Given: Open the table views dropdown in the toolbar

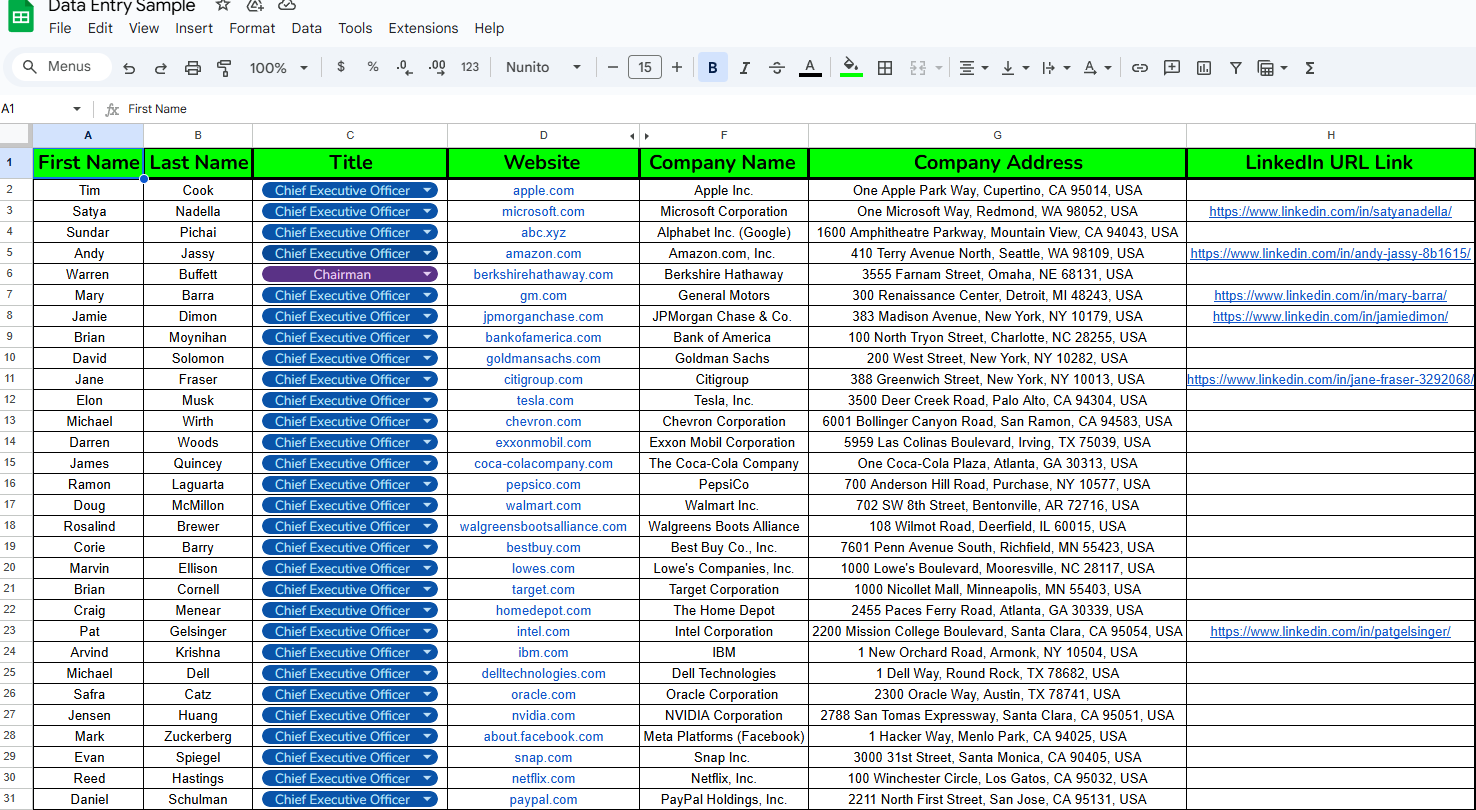Looking at the screenshot, I should 1272,68.
